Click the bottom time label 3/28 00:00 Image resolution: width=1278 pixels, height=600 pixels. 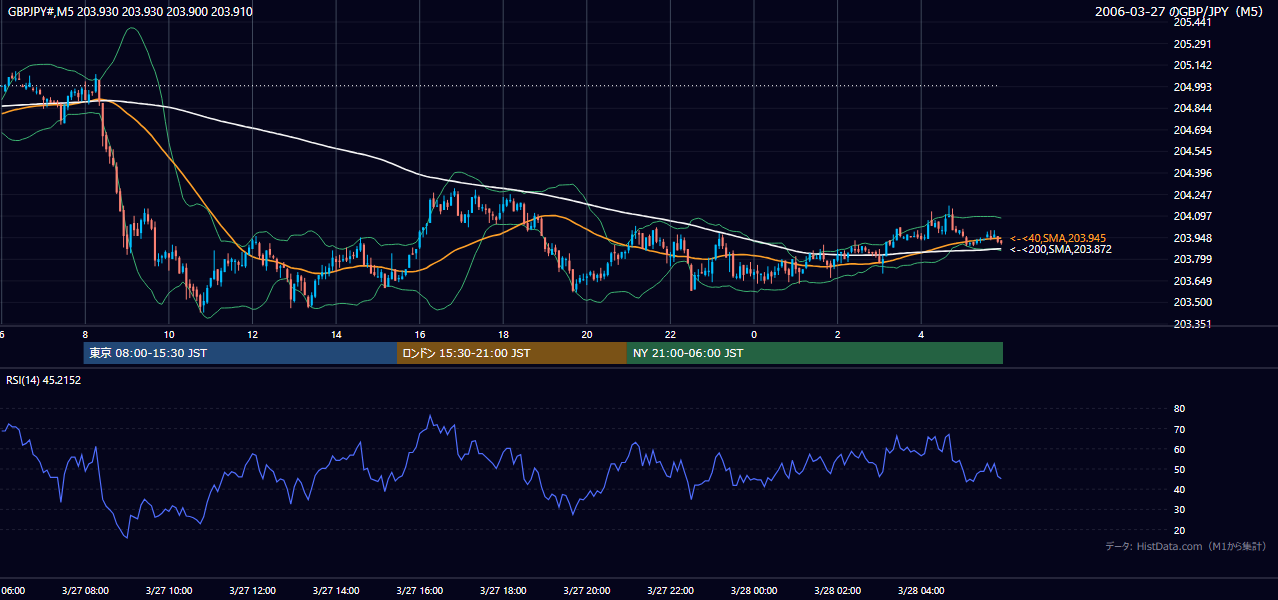point(754,591)
